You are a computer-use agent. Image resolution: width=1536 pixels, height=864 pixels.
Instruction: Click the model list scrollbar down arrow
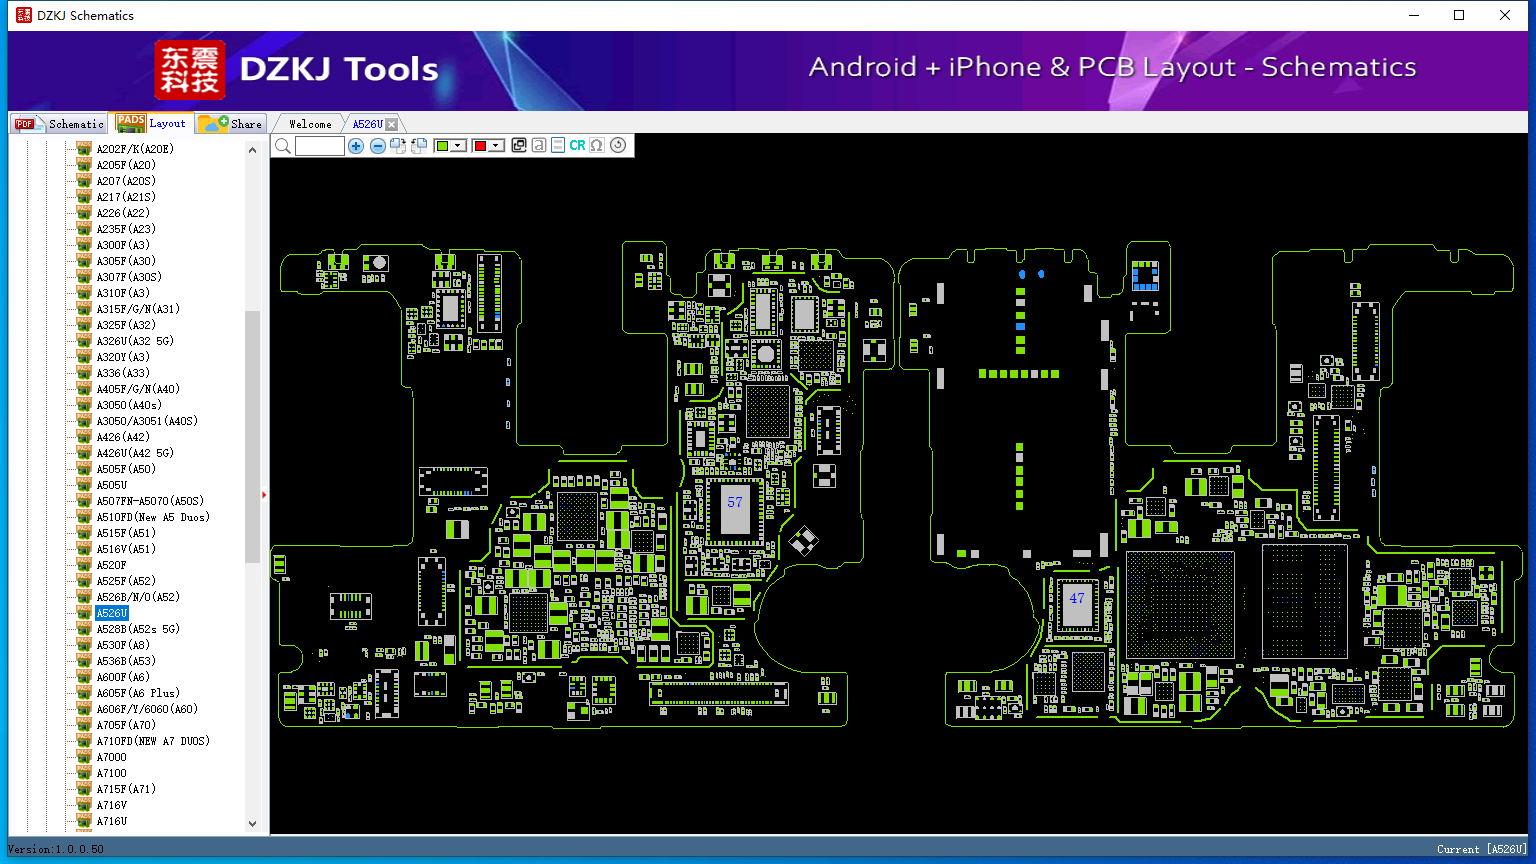[252, 824]
